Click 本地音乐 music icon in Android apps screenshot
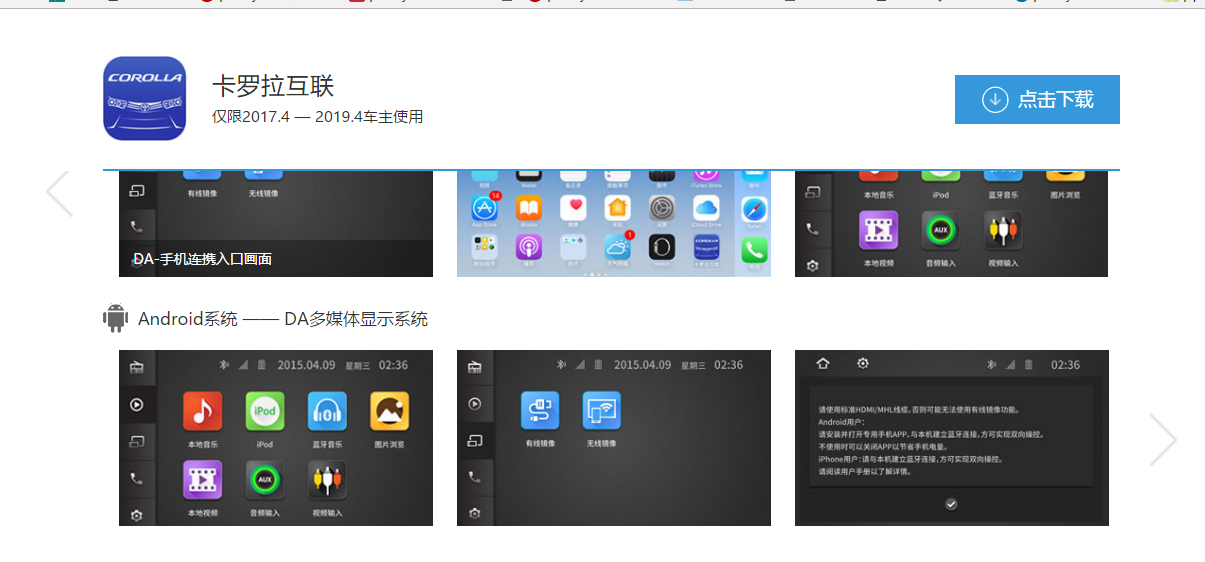1205x562 pixels. coord(202,411)
